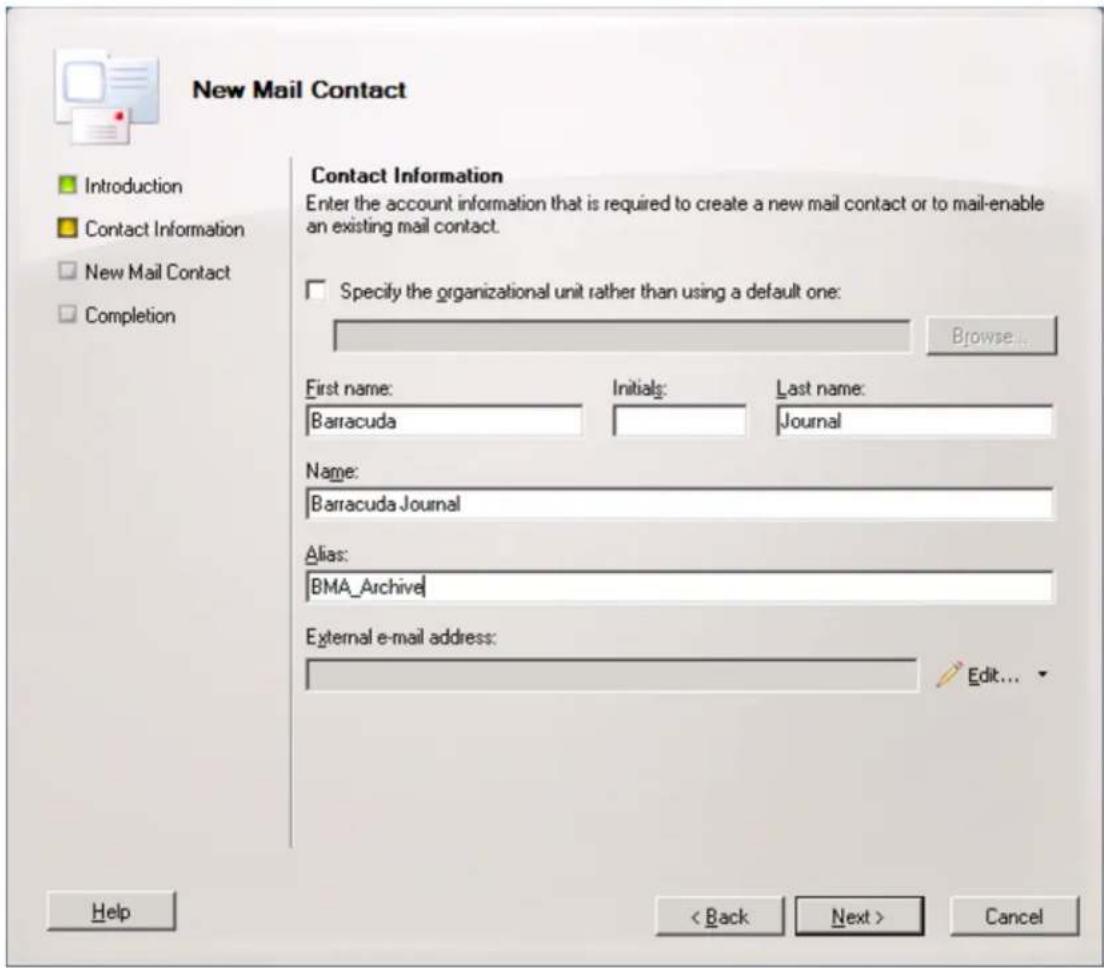This screenshot has width=1104, height=968.
Task: Click the 'New Mail Contact' title text
Action: pos(299,90)
